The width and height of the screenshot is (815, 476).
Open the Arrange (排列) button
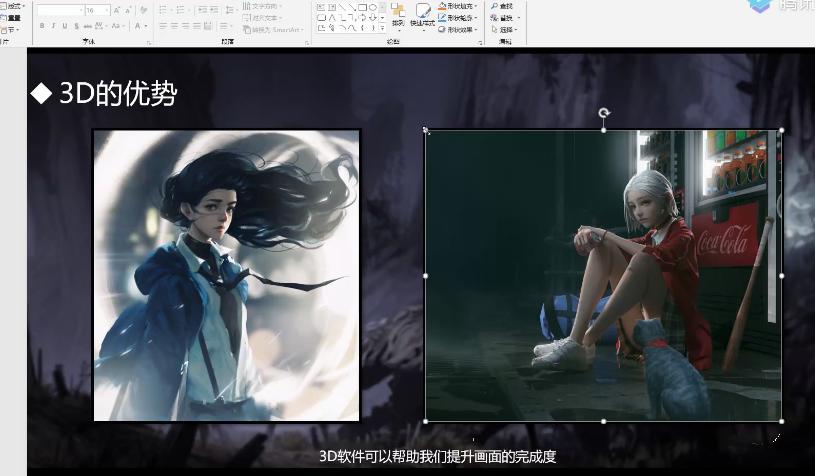(398, 16)
